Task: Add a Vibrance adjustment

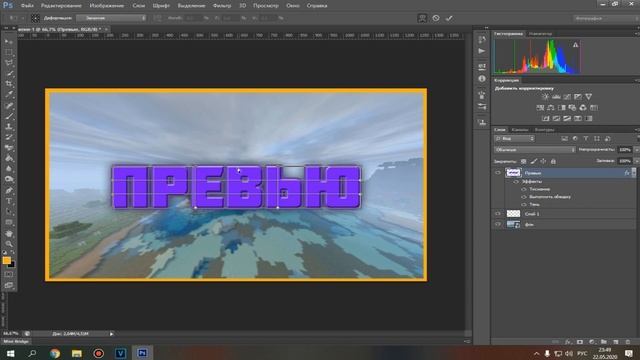Action: click(588, 97)
